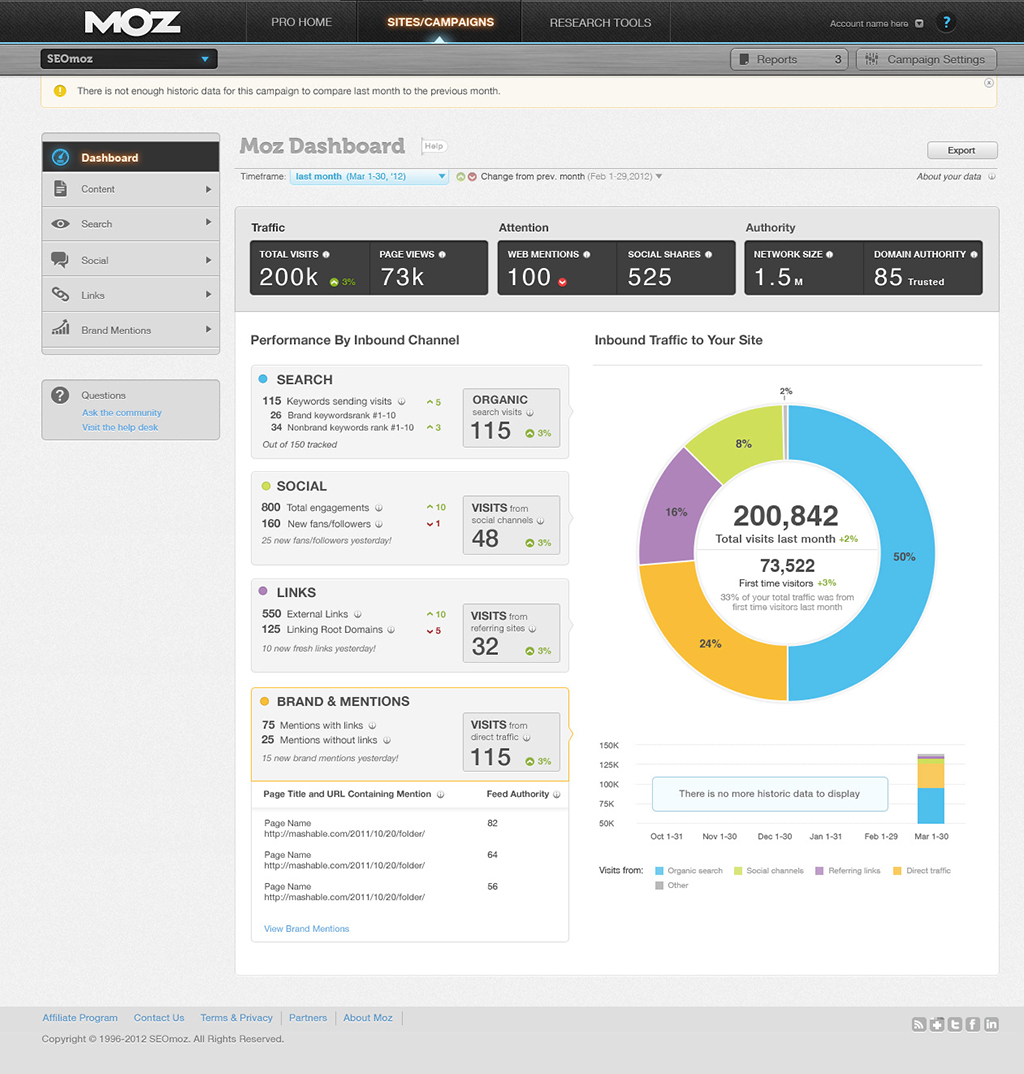Screen dimensions: 1024x1074
Task: Click the info icon next to Domain Authority
Action: coord(974,254)
